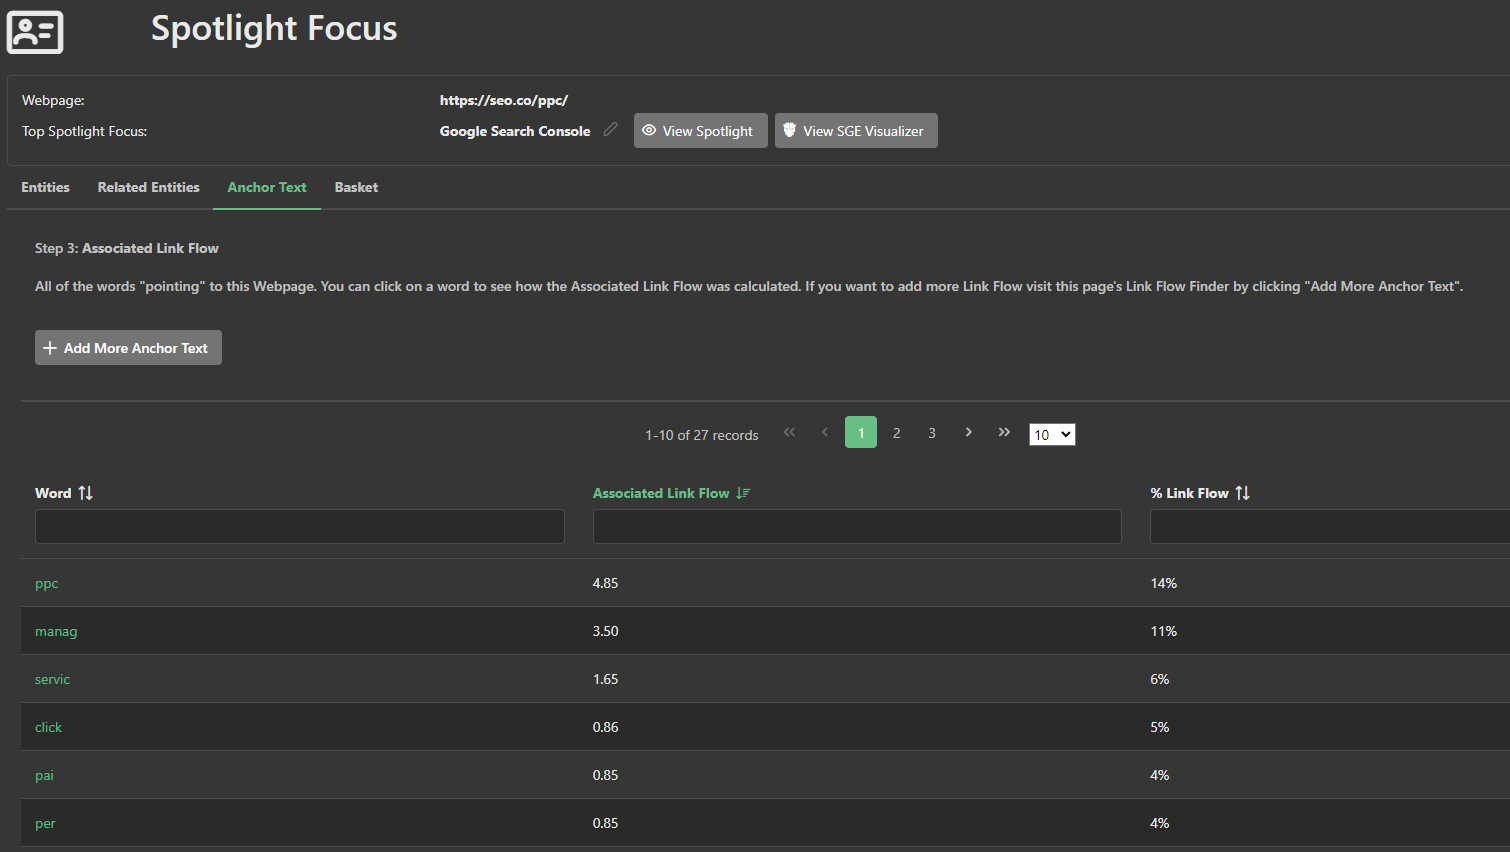
Task: Go to the next page chevron
Action: click(x=968, y=432)
